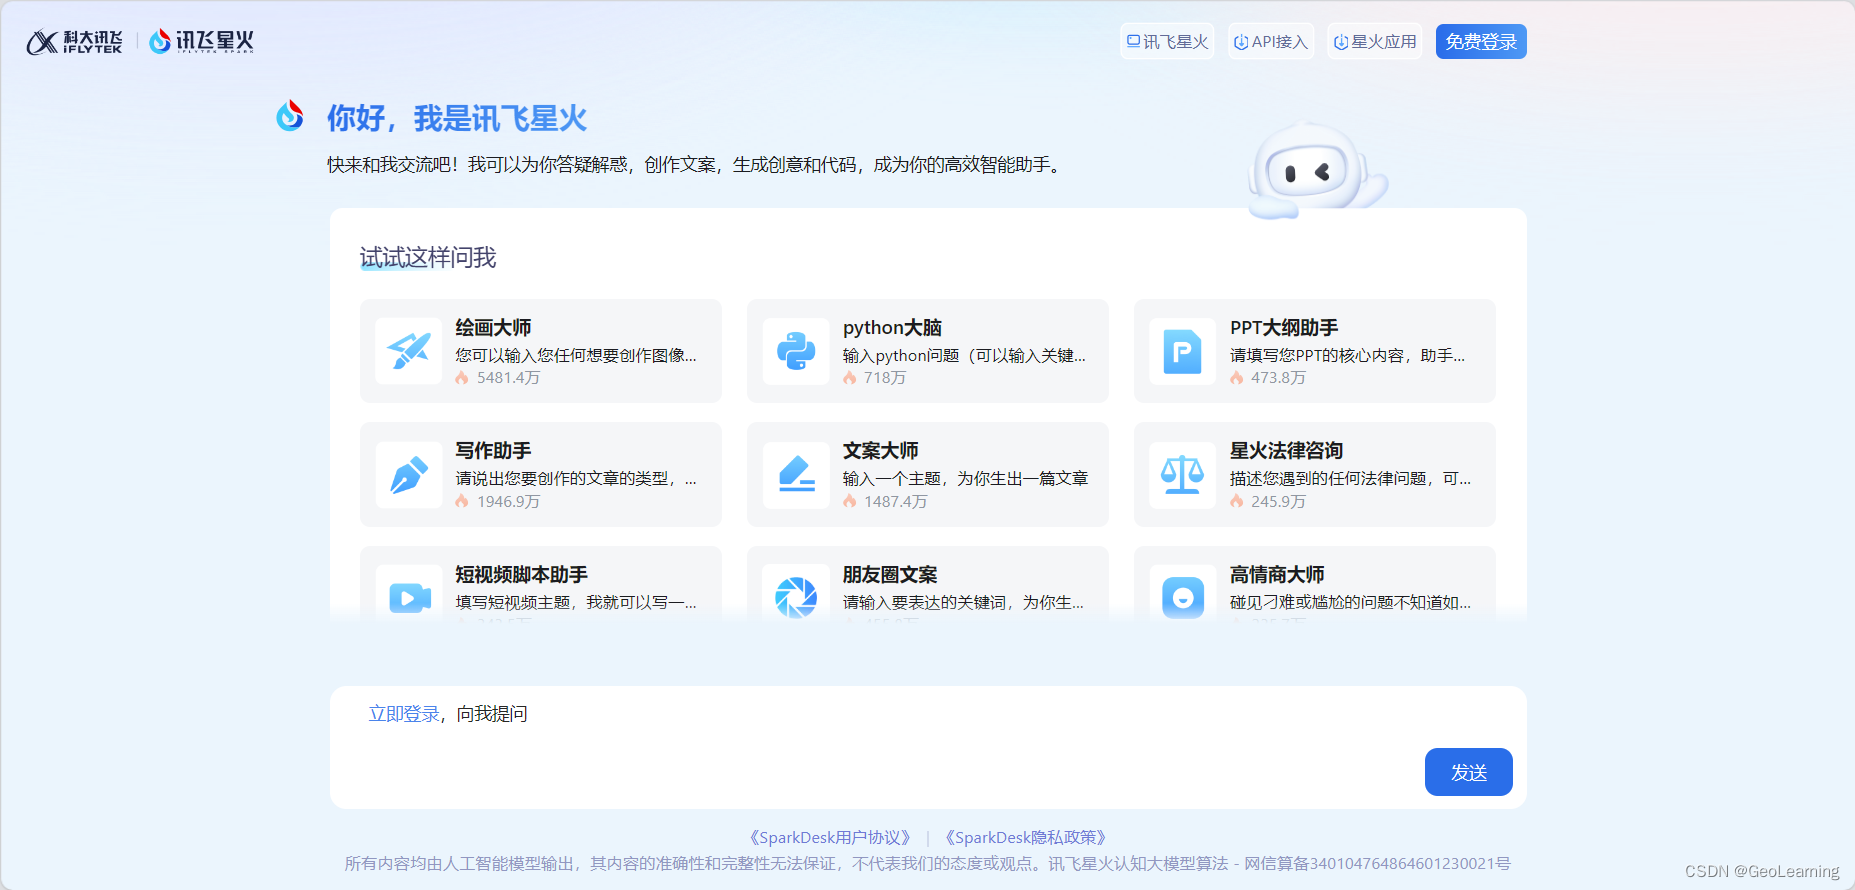Screen dimensions: 1855x890
Task: Select the python大脑 Python logo icon
Action: tap(796, 351)
